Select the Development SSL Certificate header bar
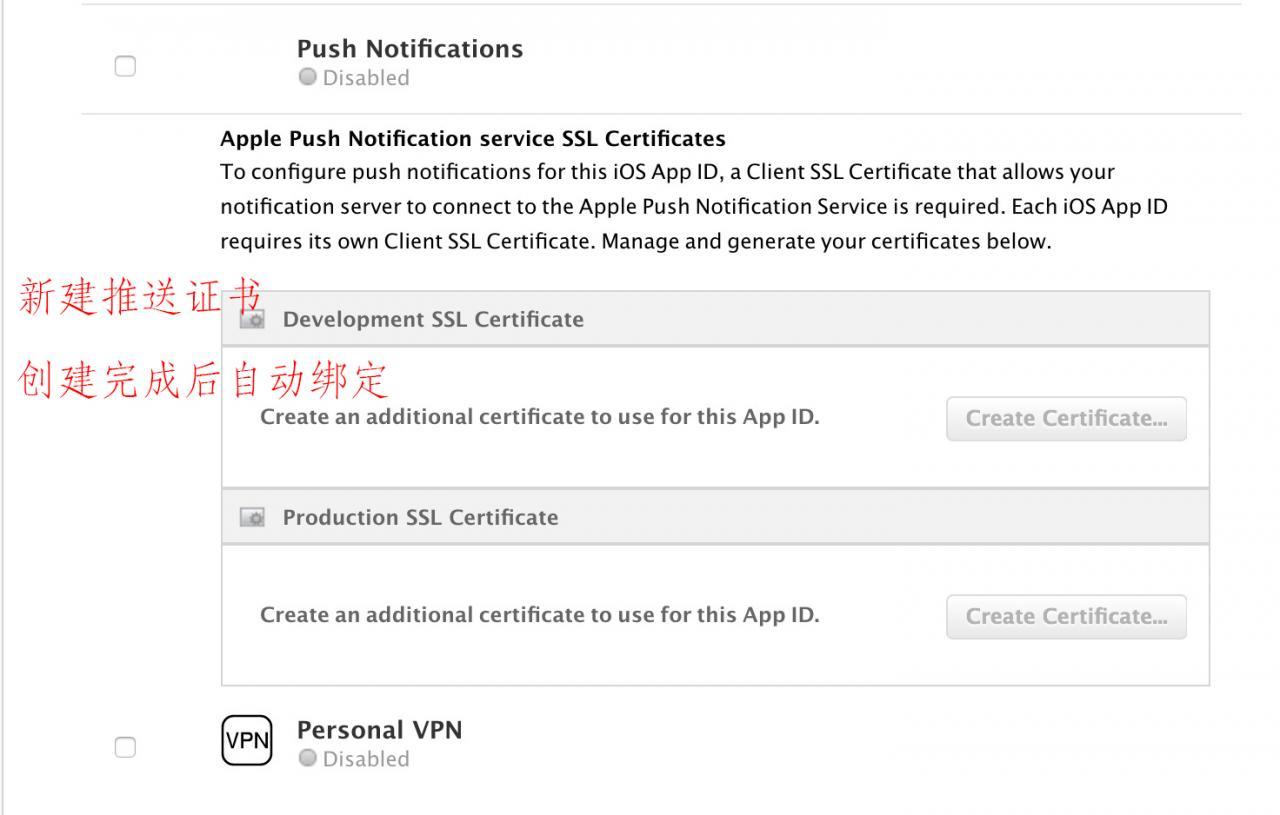This screenshot has height=815, width=1280. pos(715,319)
